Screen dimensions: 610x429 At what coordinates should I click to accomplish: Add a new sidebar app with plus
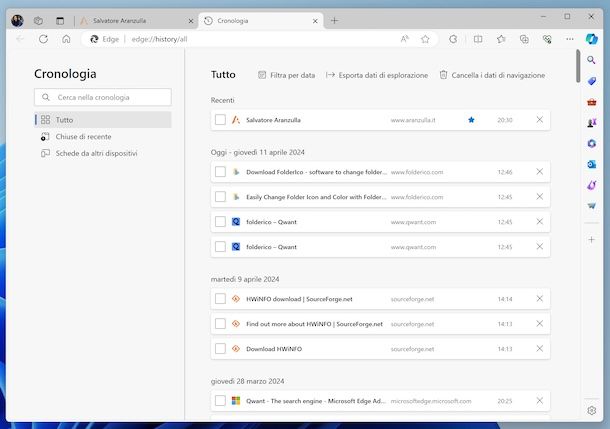tap(591, 240)
